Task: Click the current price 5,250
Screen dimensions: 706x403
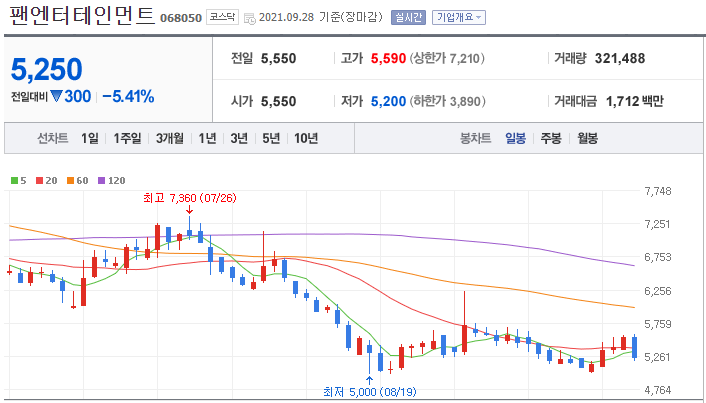Action: 46,69
